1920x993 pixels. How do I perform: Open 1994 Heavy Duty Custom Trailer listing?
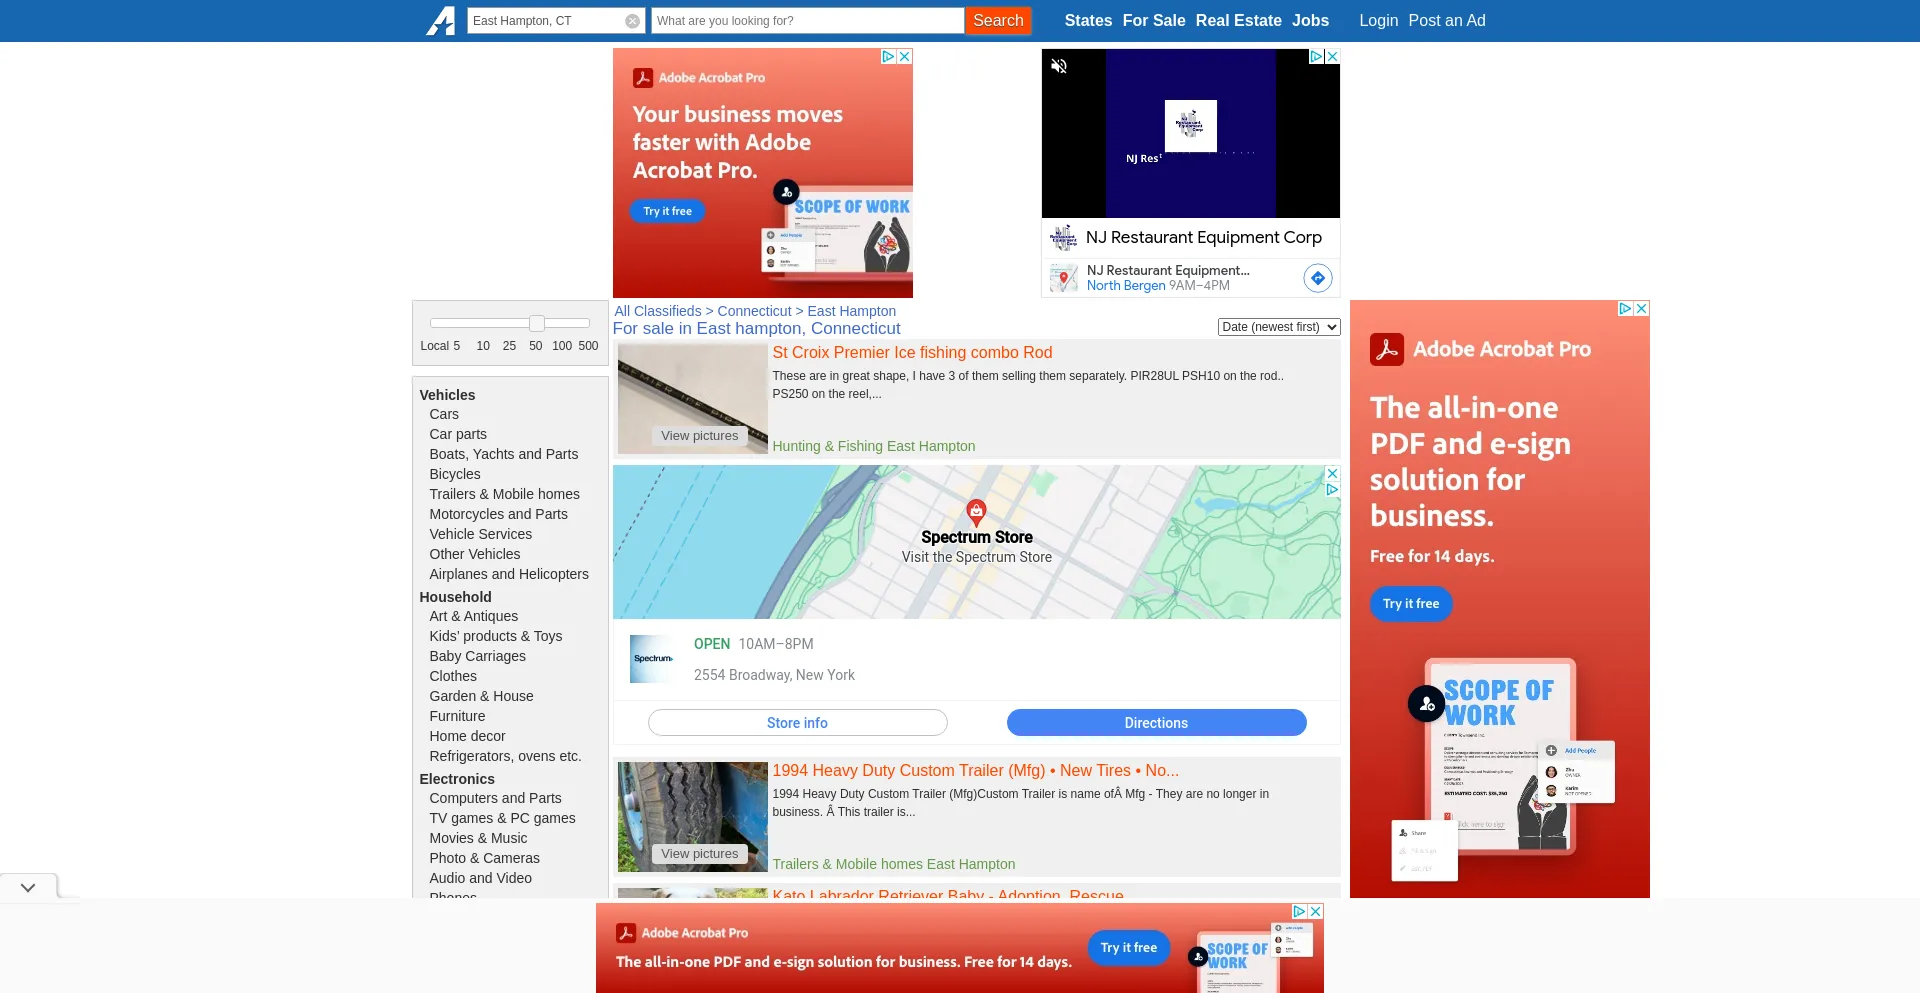(x=975, y=771)
